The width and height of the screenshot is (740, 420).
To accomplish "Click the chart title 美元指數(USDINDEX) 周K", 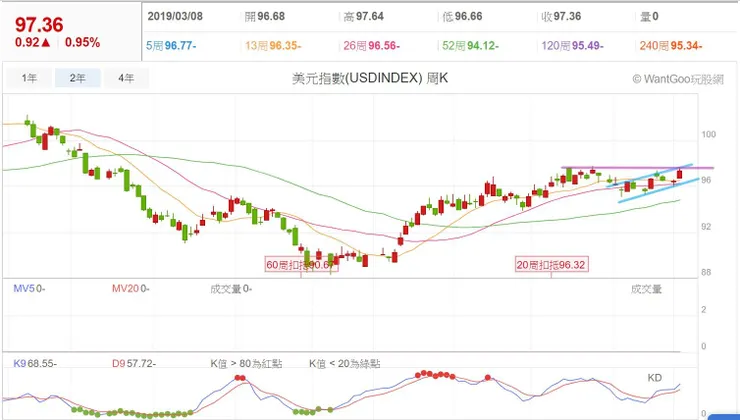I will click(370, 78).
